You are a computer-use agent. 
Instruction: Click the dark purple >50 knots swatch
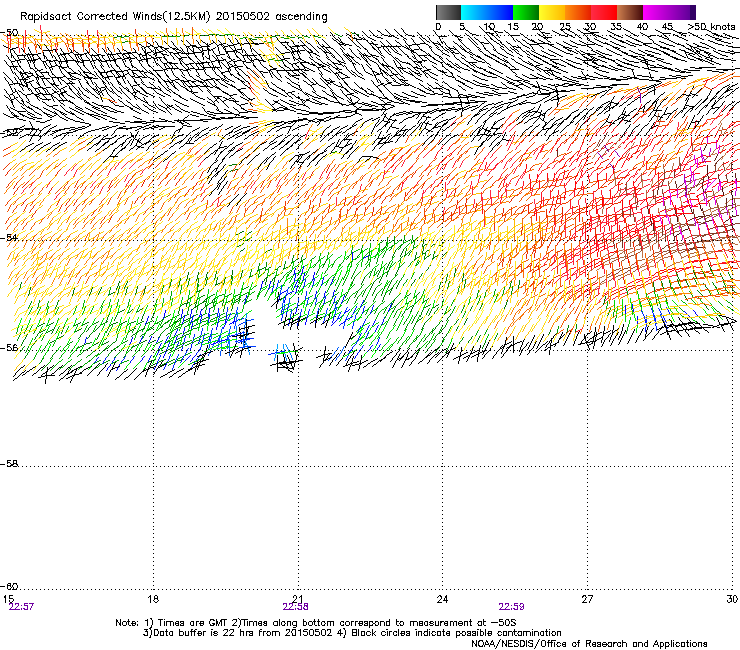tap(693, 12)
